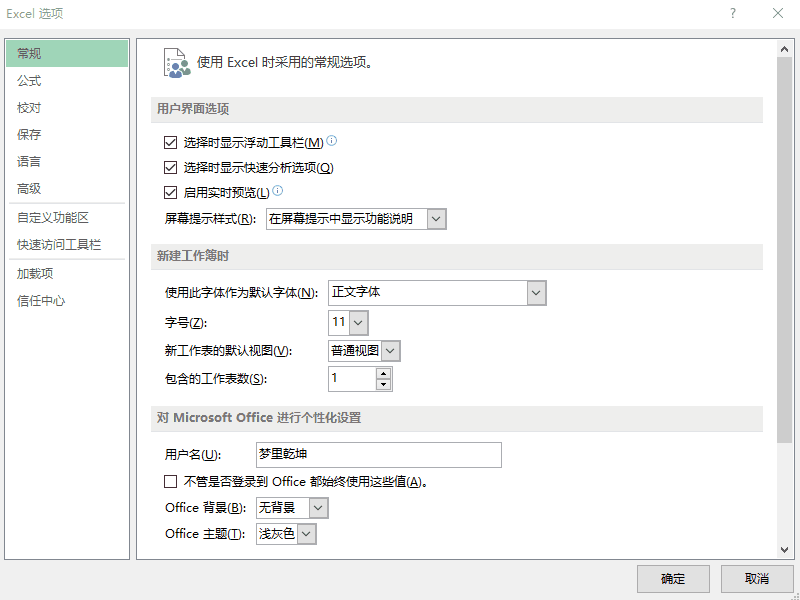Click the help question mark icon

coord(733,13)
